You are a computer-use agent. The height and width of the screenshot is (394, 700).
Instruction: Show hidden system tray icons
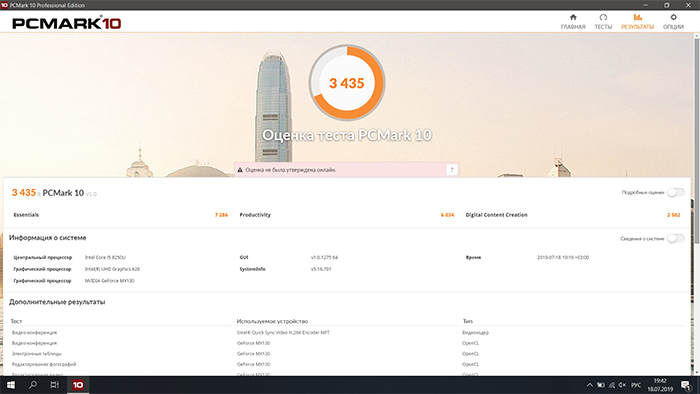589,385
